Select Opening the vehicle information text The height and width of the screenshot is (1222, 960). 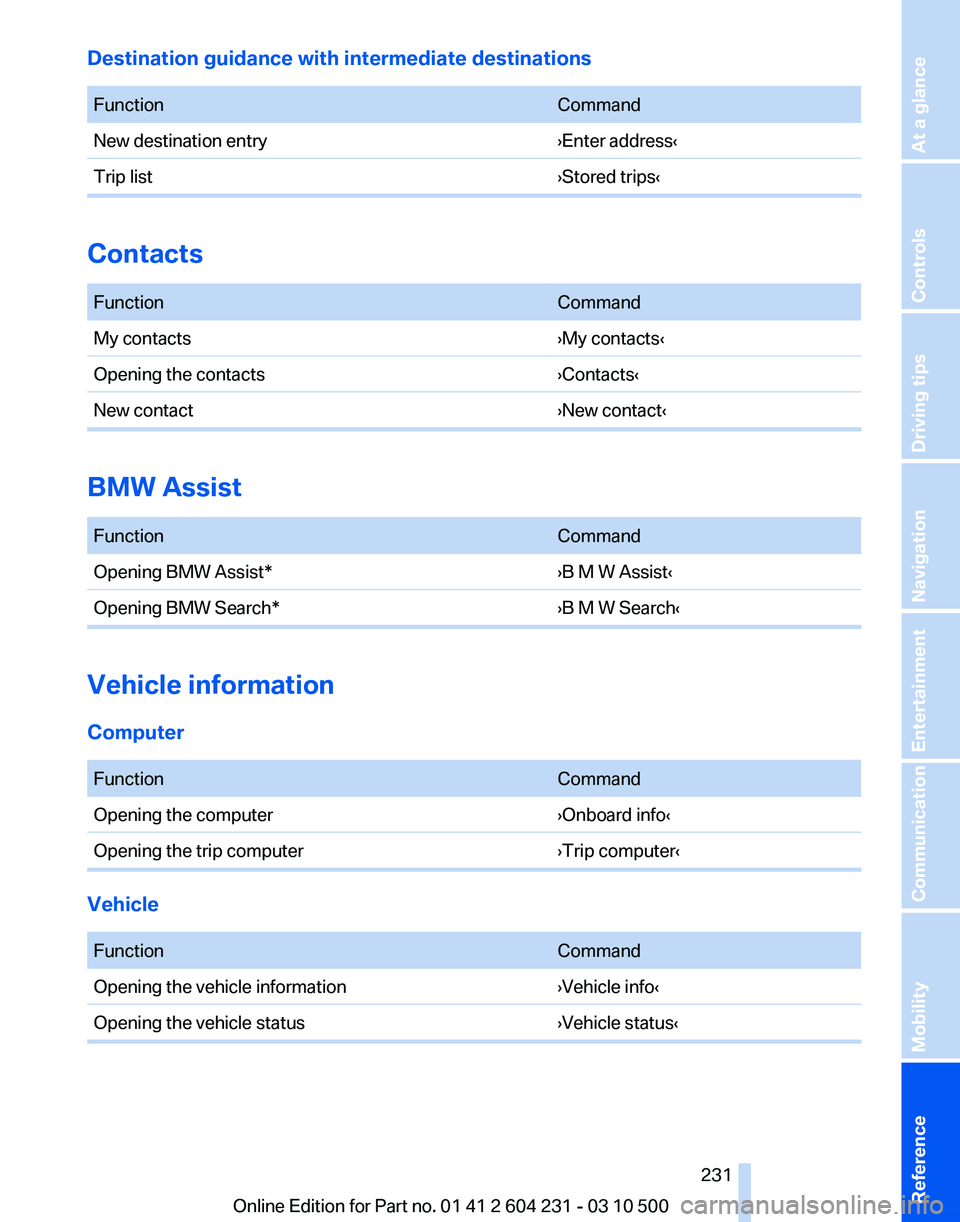pyautogui.click(x=220, y=987)
